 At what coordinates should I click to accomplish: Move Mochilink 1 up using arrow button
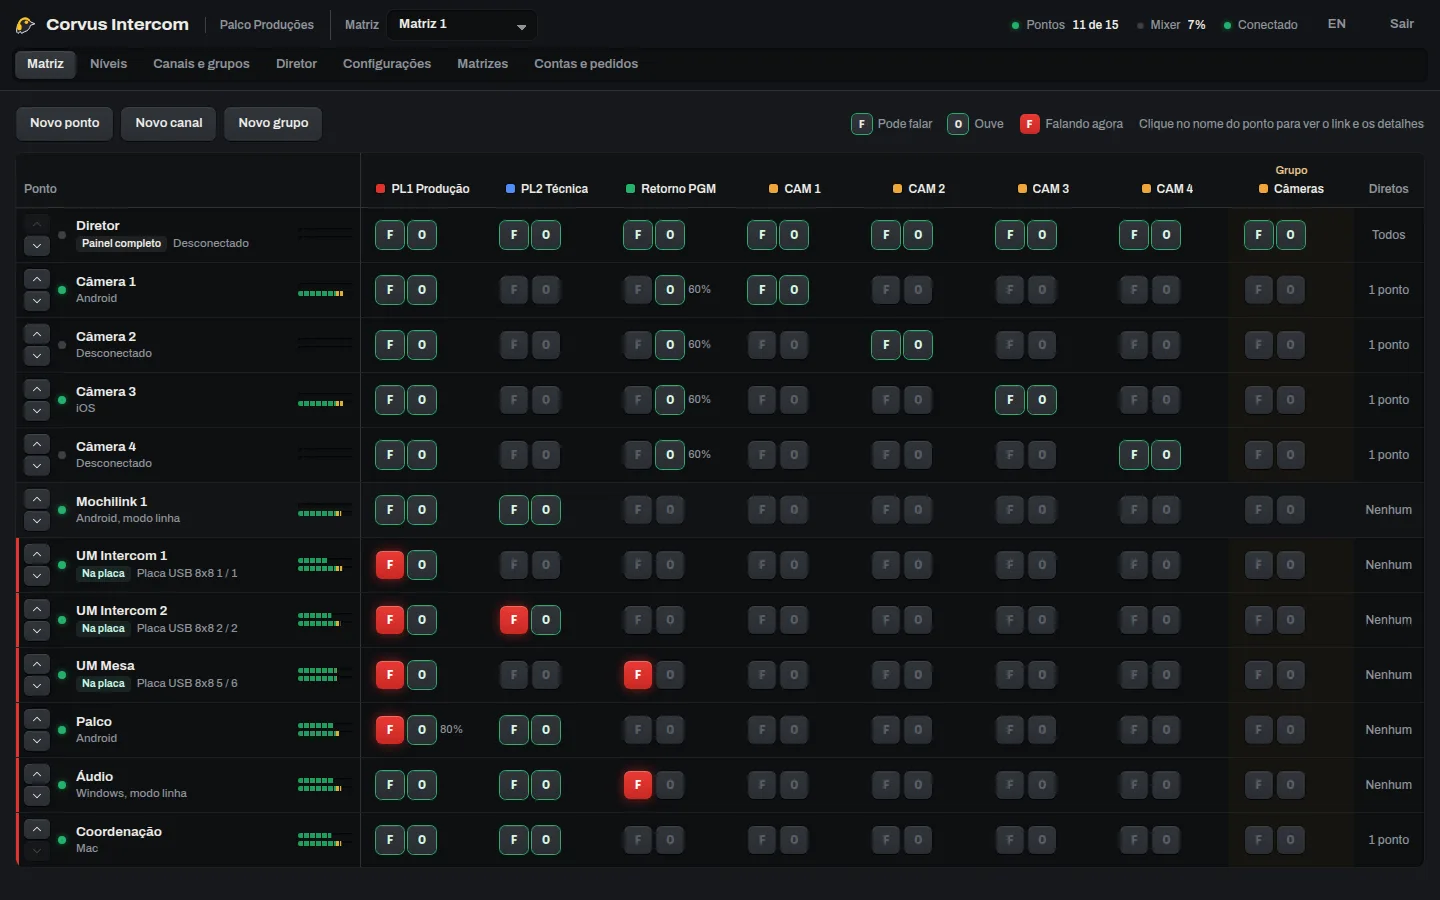(x=36, y=499)
